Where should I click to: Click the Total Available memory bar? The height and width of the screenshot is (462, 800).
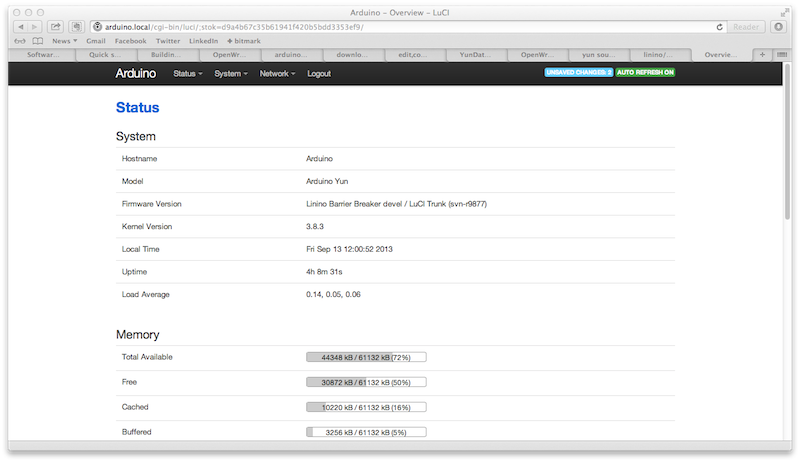click(x=366, y=357)
